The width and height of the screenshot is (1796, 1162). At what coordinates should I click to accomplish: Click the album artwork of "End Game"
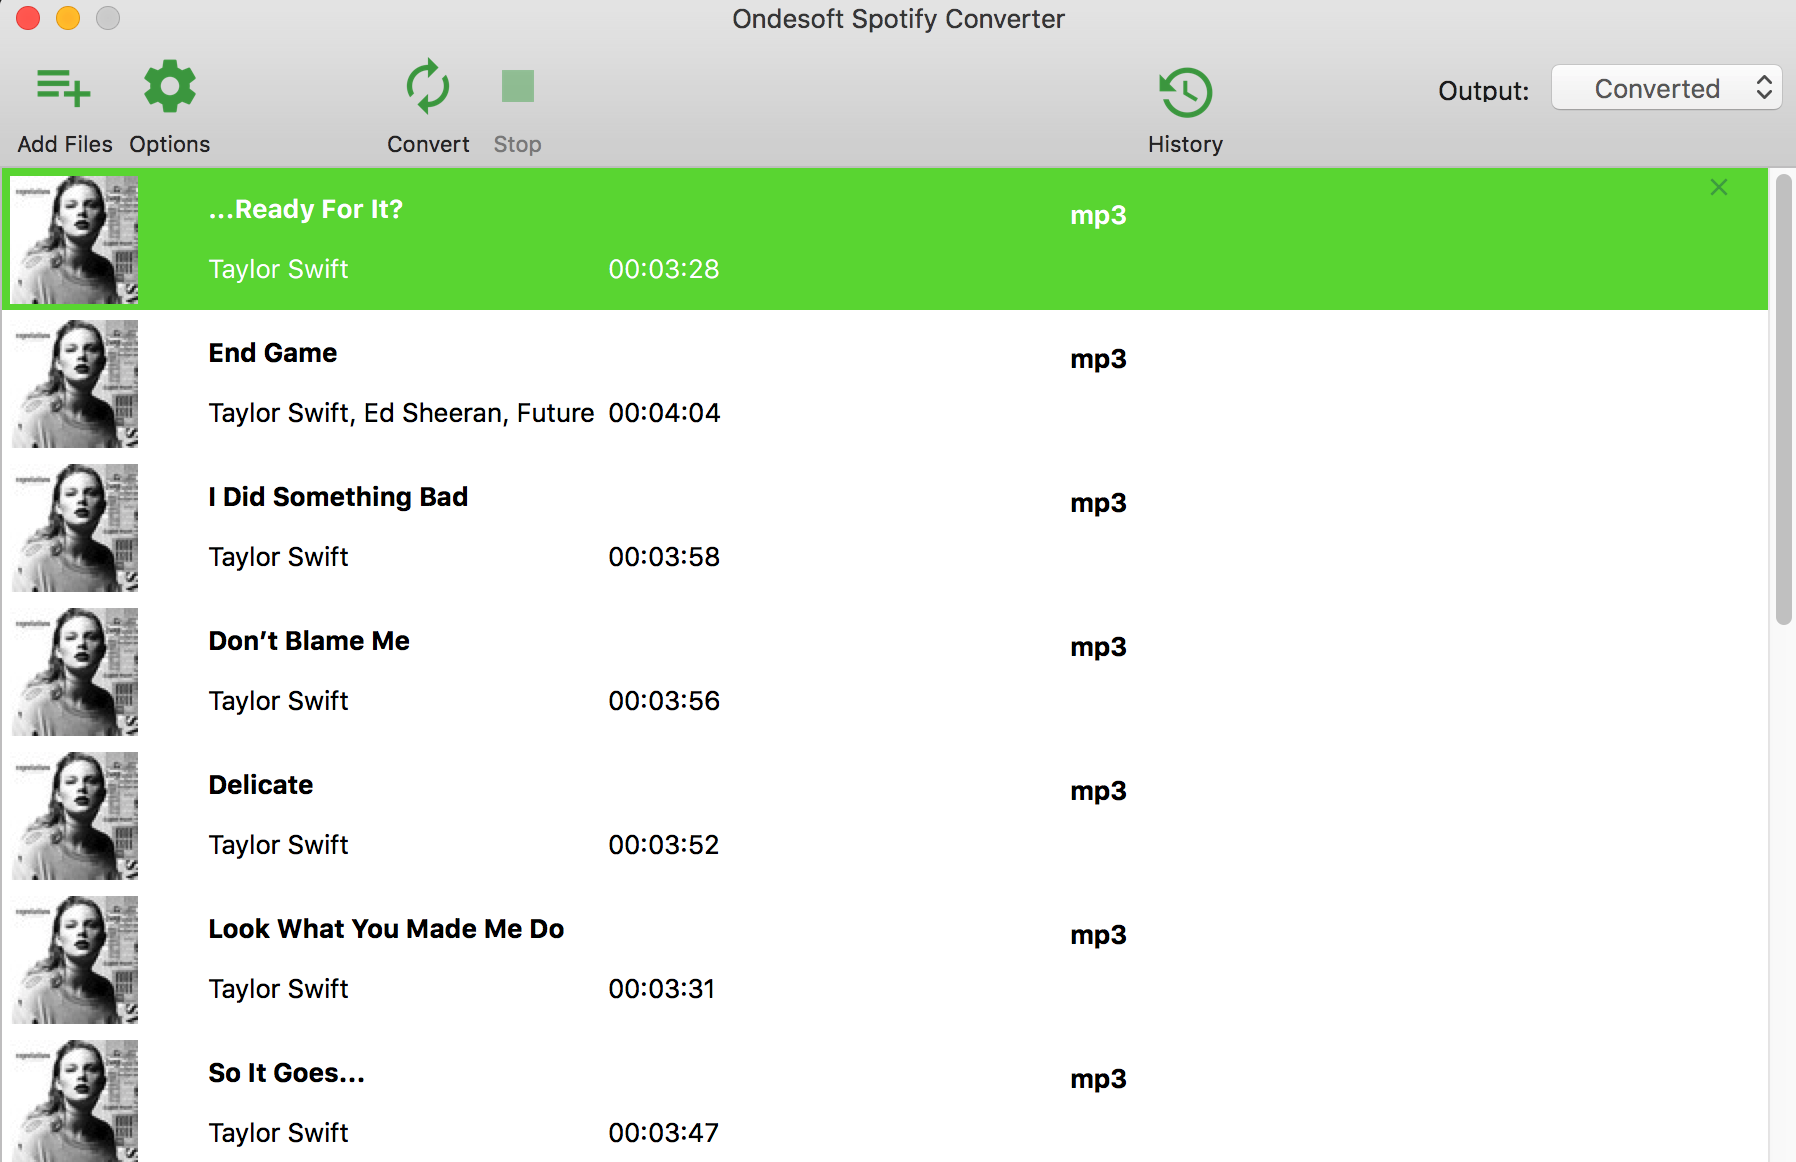74,383
